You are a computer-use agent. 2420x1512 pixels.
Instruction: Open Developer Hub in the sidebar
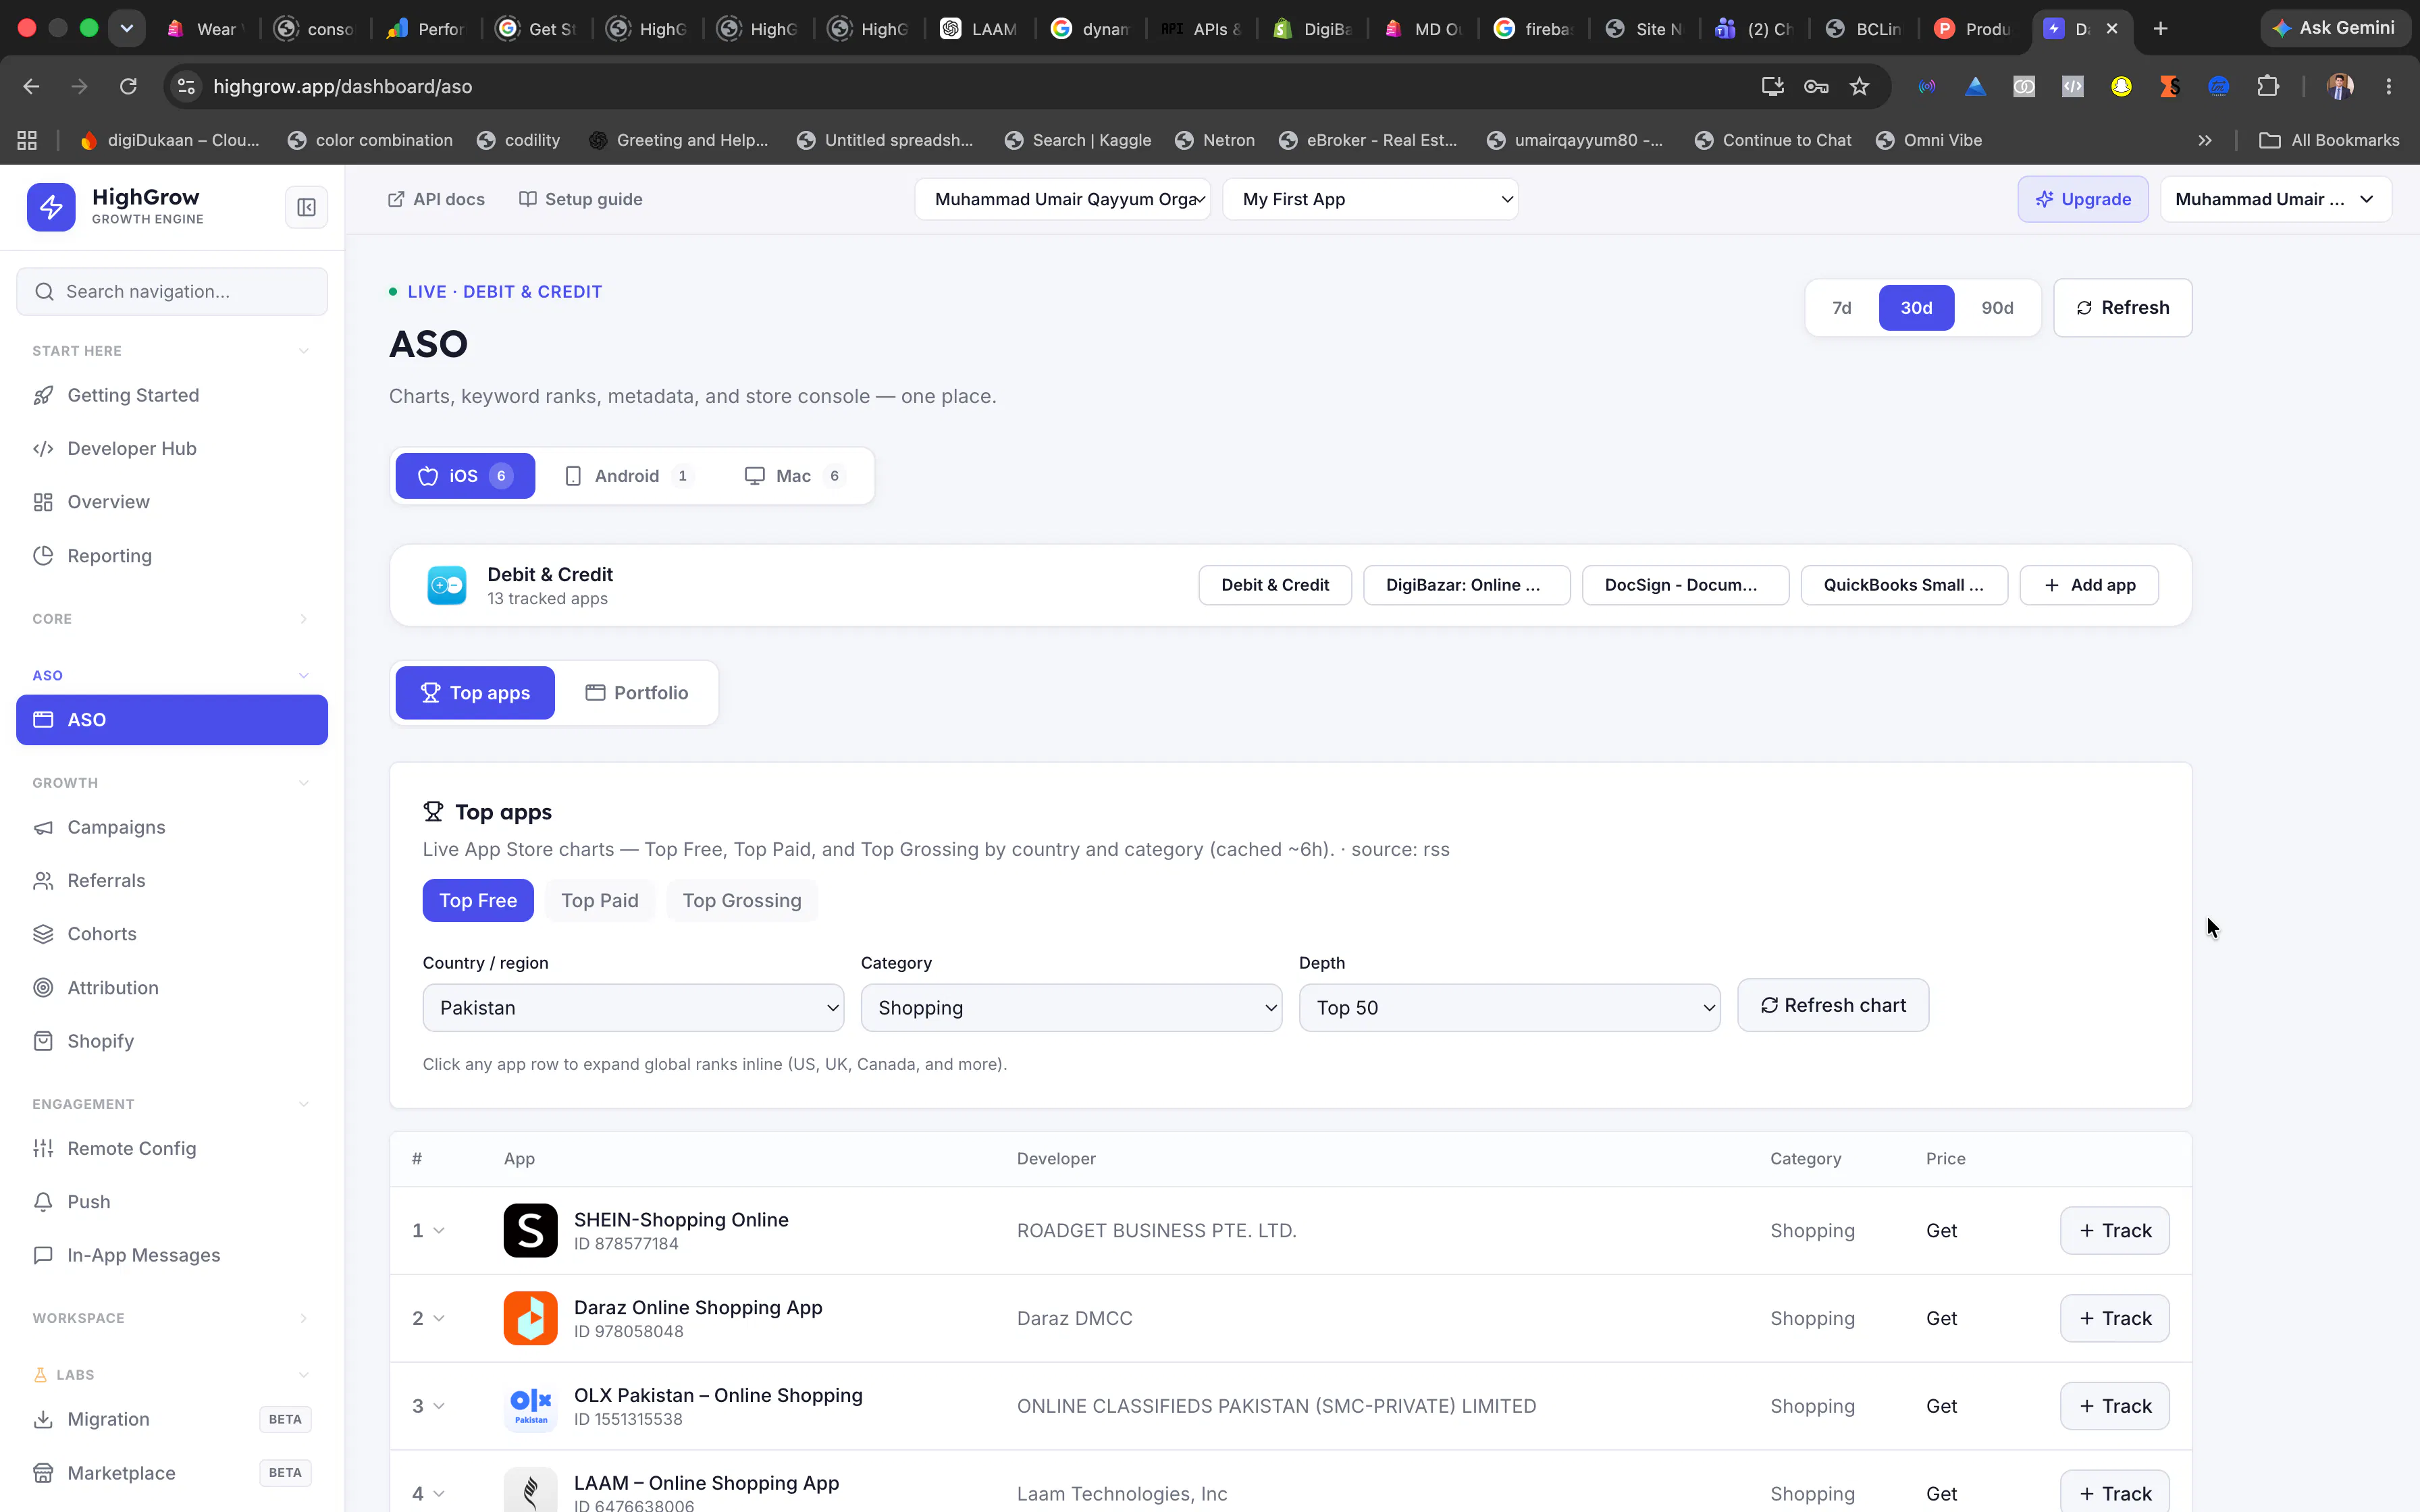click(x=172, y=448)
